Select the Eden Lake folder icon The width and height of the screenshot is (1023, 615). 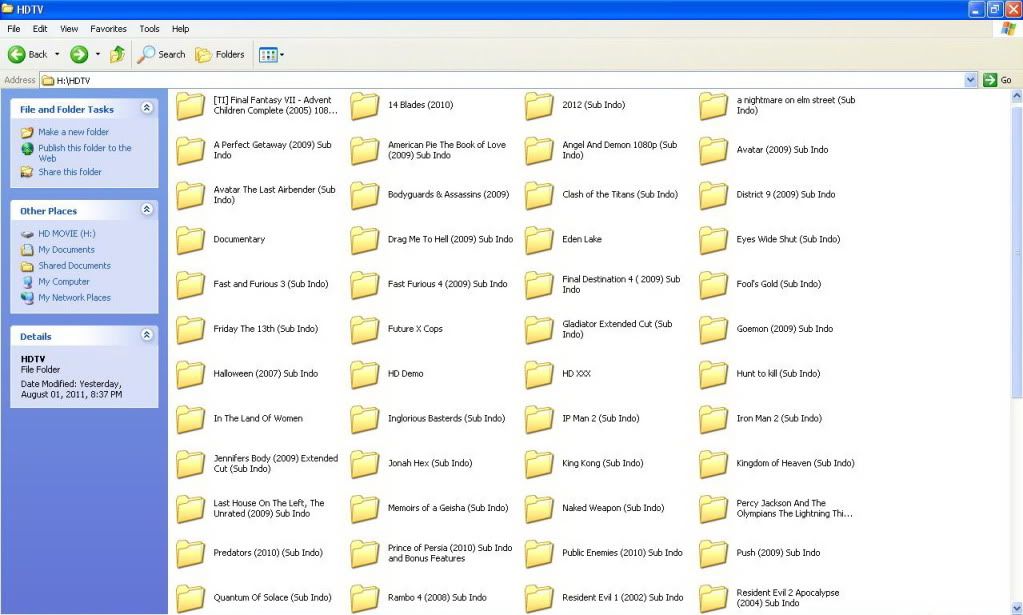540,240
